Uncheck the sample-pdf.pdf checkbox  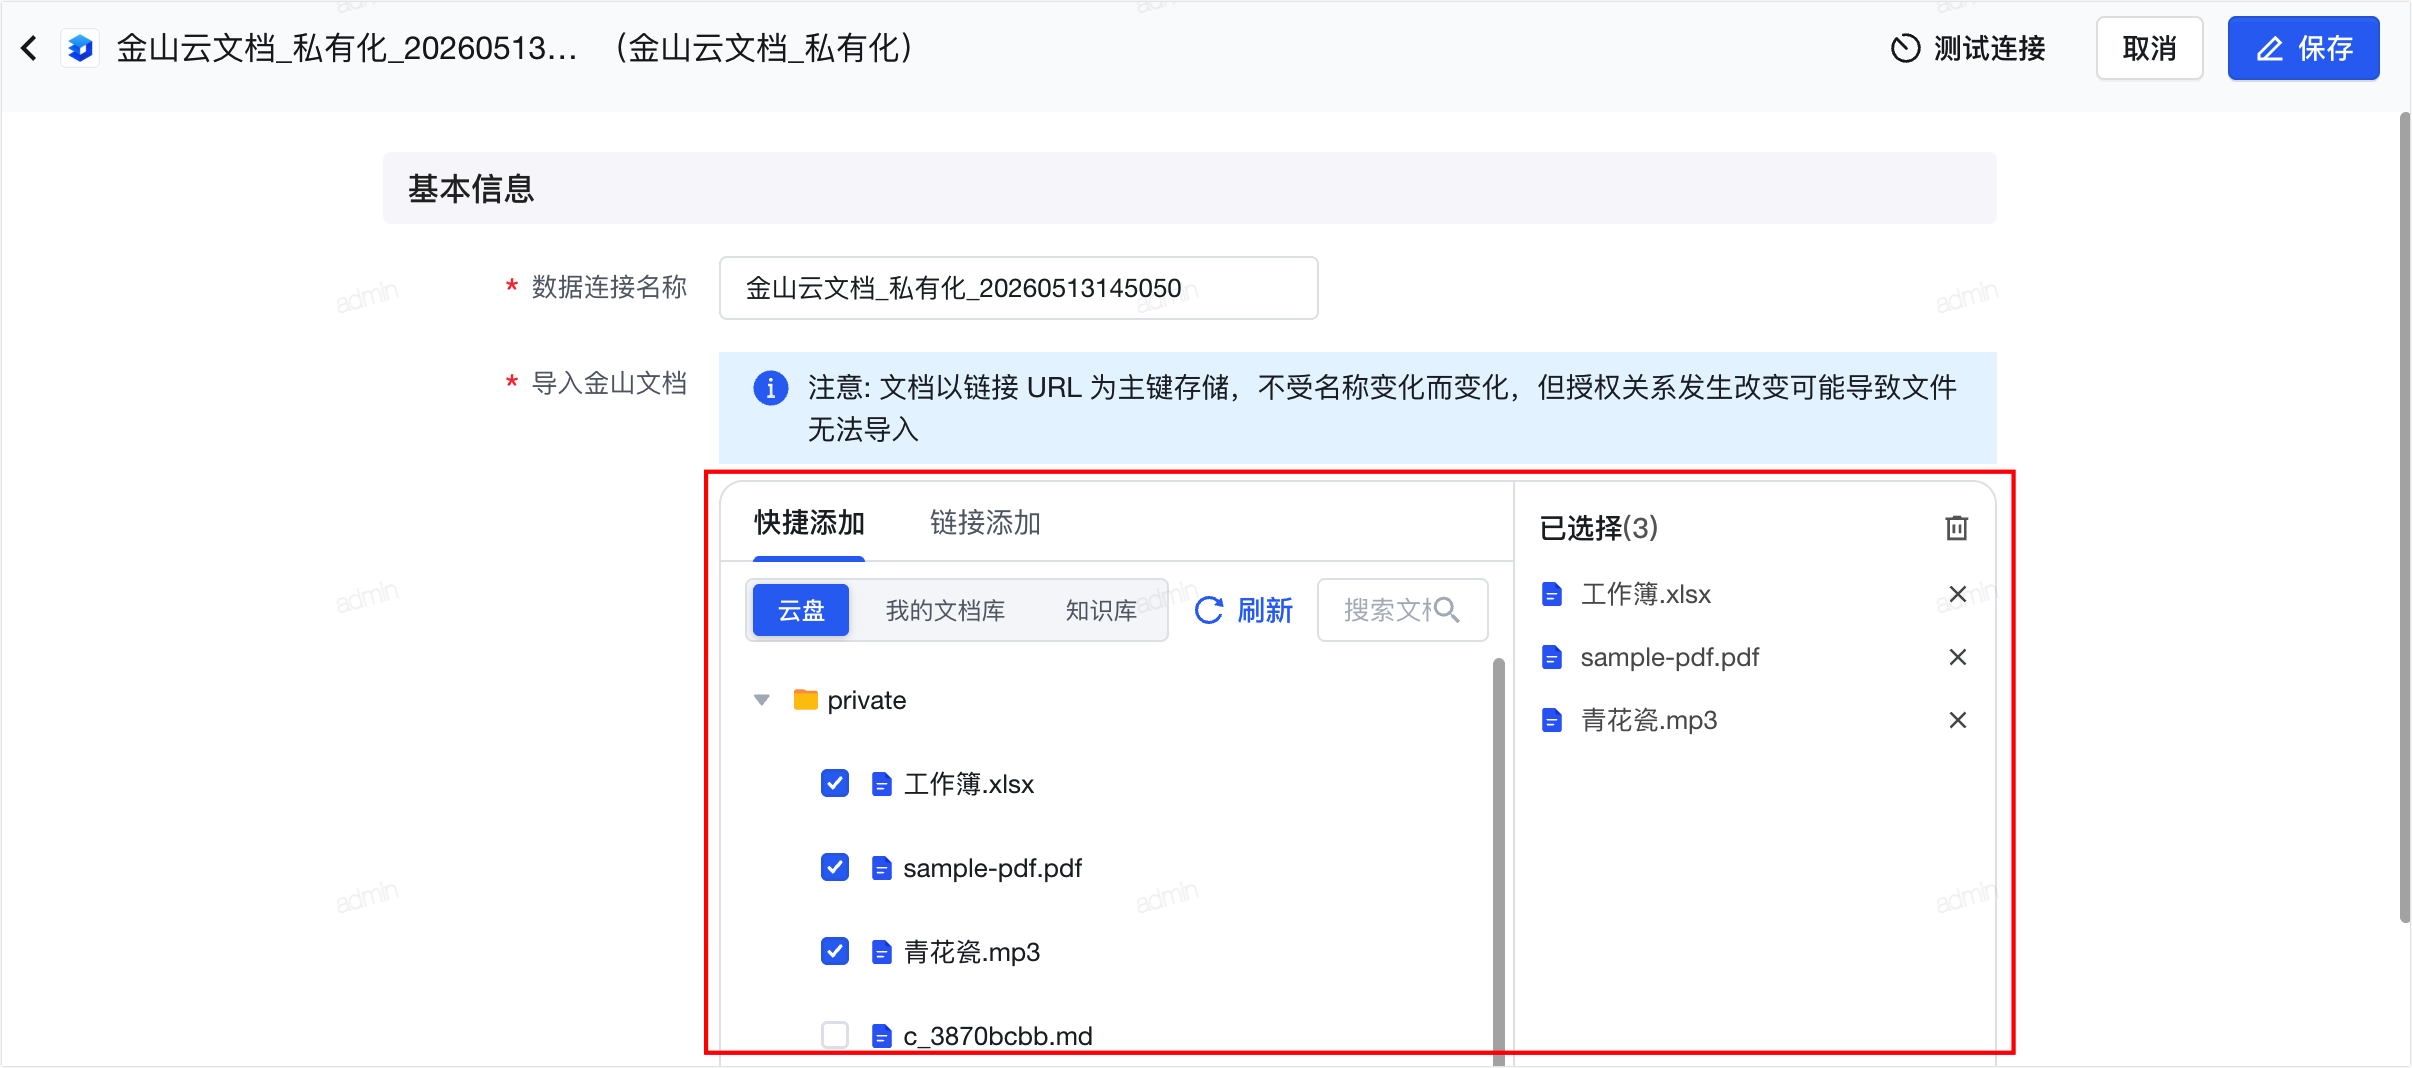[x=835, y=867]
